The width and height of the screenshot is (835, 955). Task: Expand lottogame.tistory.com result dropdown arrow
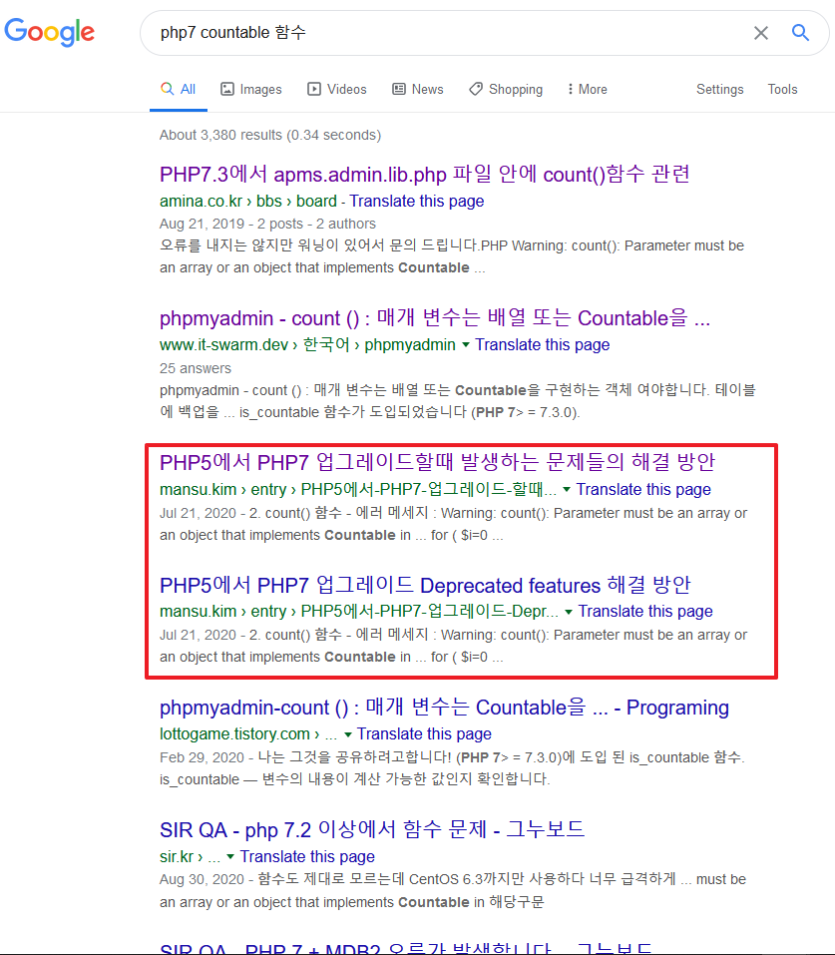(x=348, y=735)
